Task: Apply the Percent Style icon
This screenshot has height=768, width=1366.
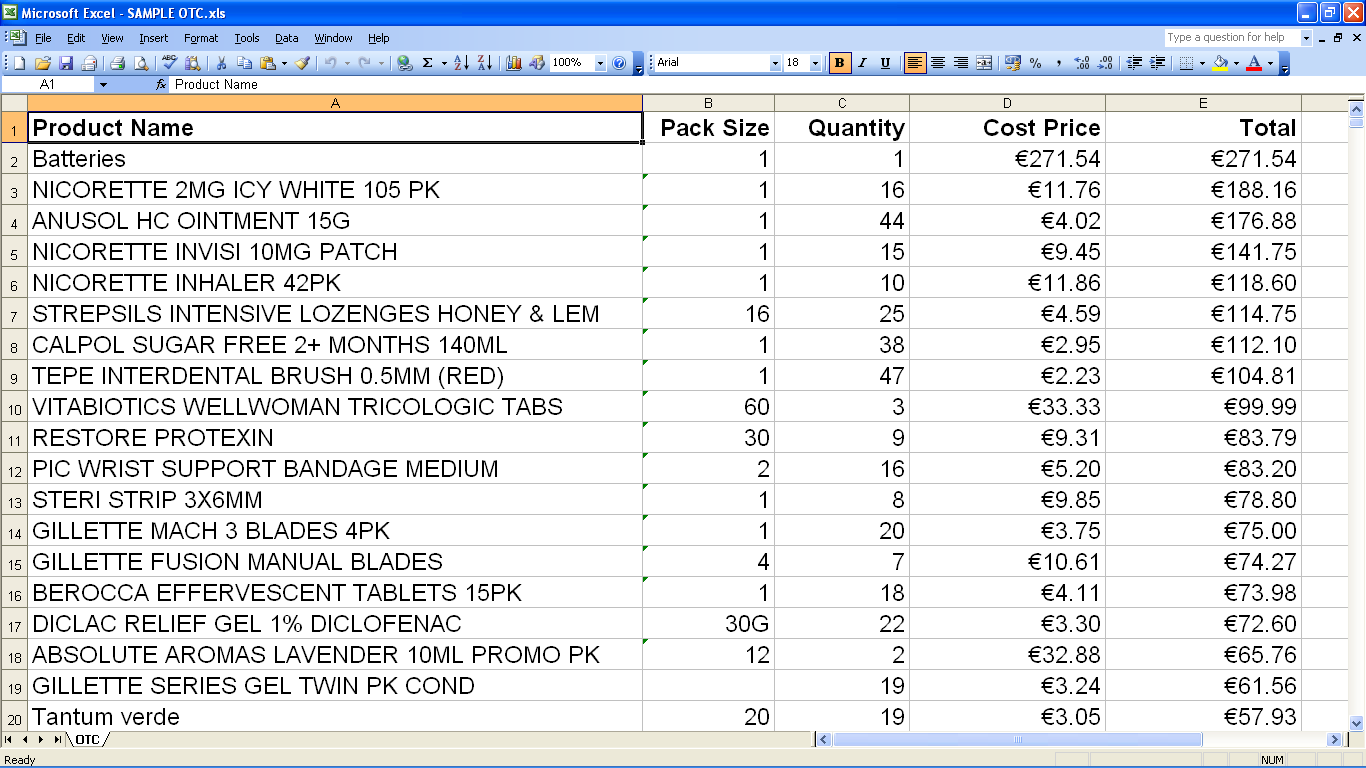Action: pyautogui.click(x=1035, y=63)
